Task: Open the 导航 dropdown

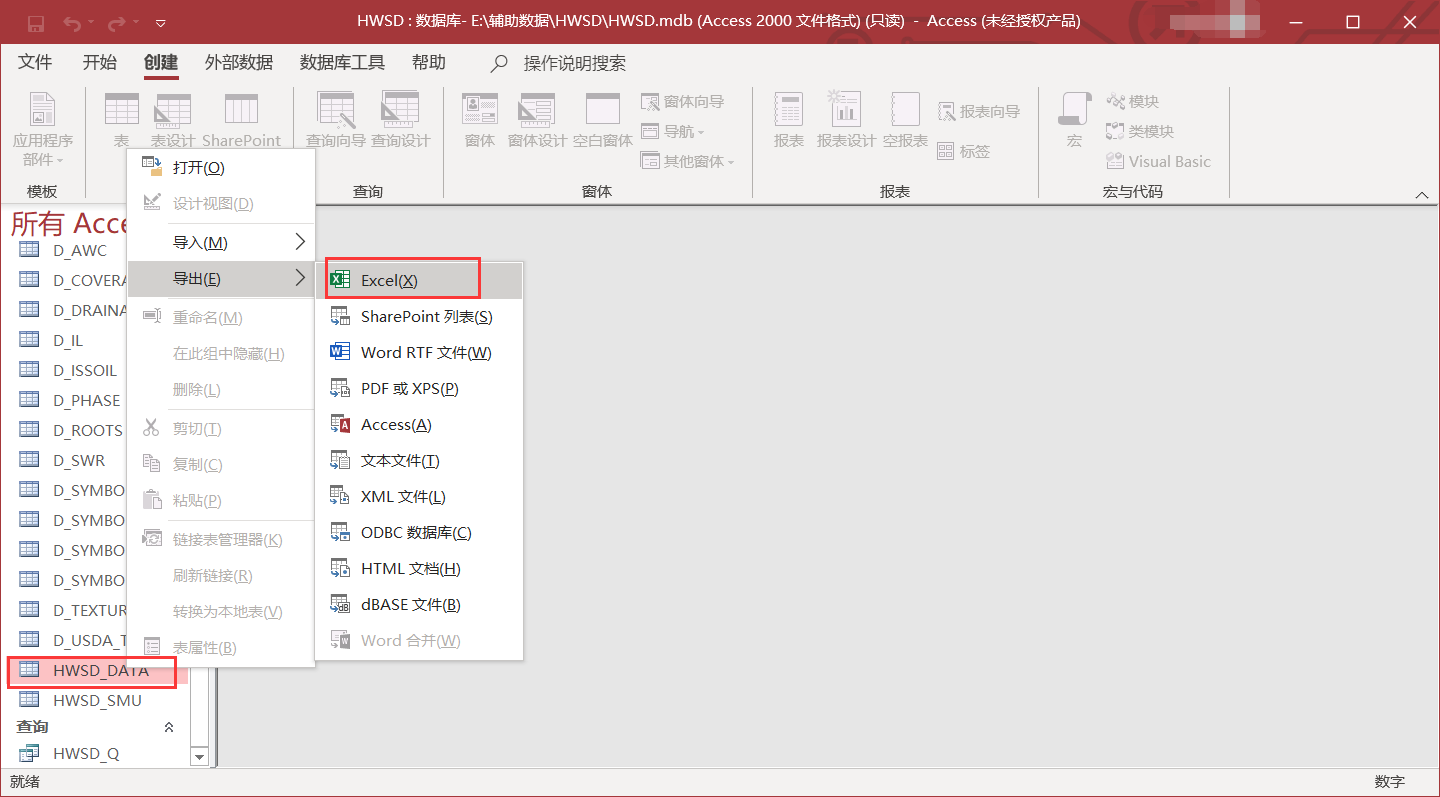Action: [x=673, y=131]
